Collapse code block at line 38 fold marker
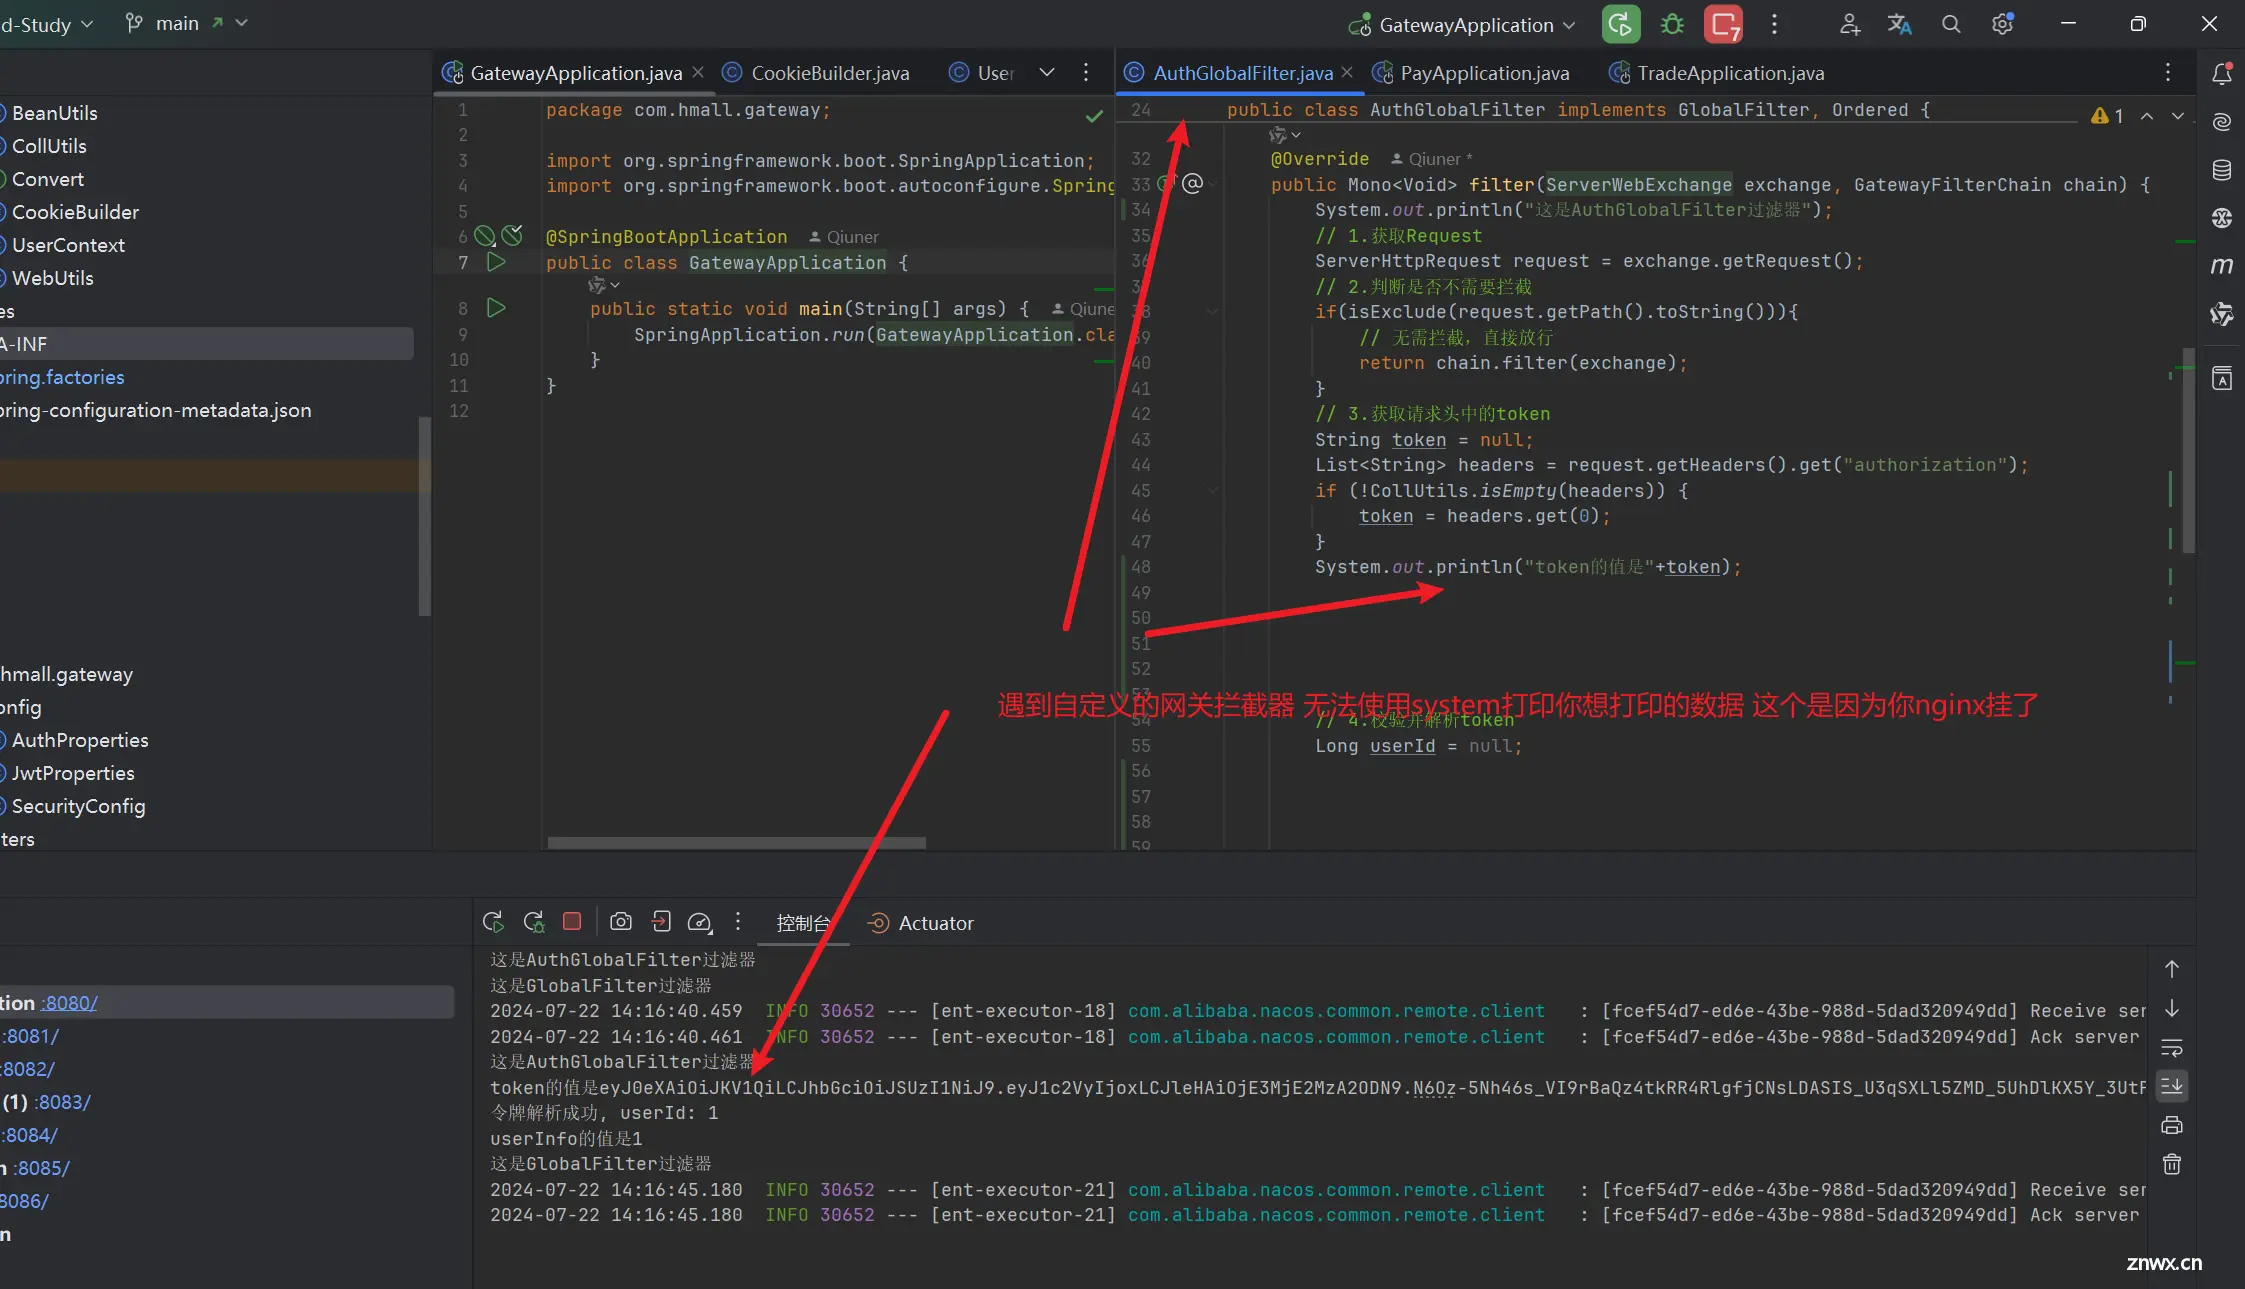 tap(1212, 311)
